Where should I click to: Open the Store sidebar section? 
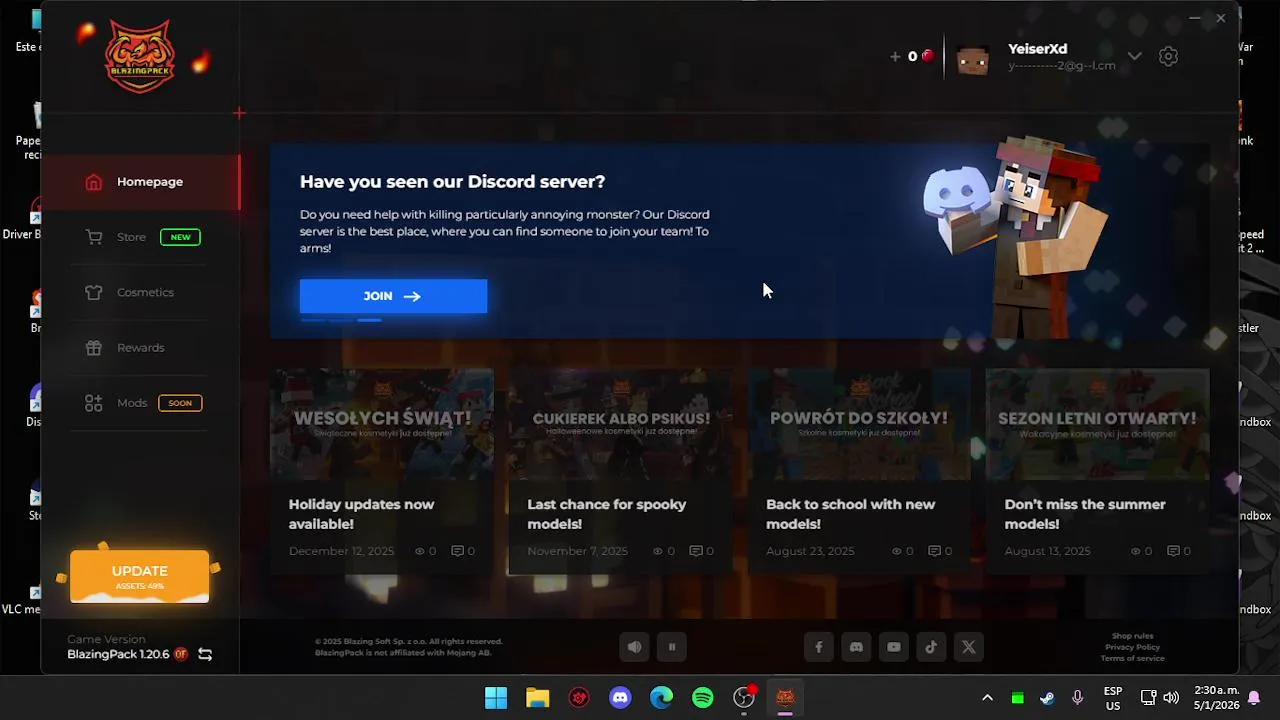[x=140, y=237]
